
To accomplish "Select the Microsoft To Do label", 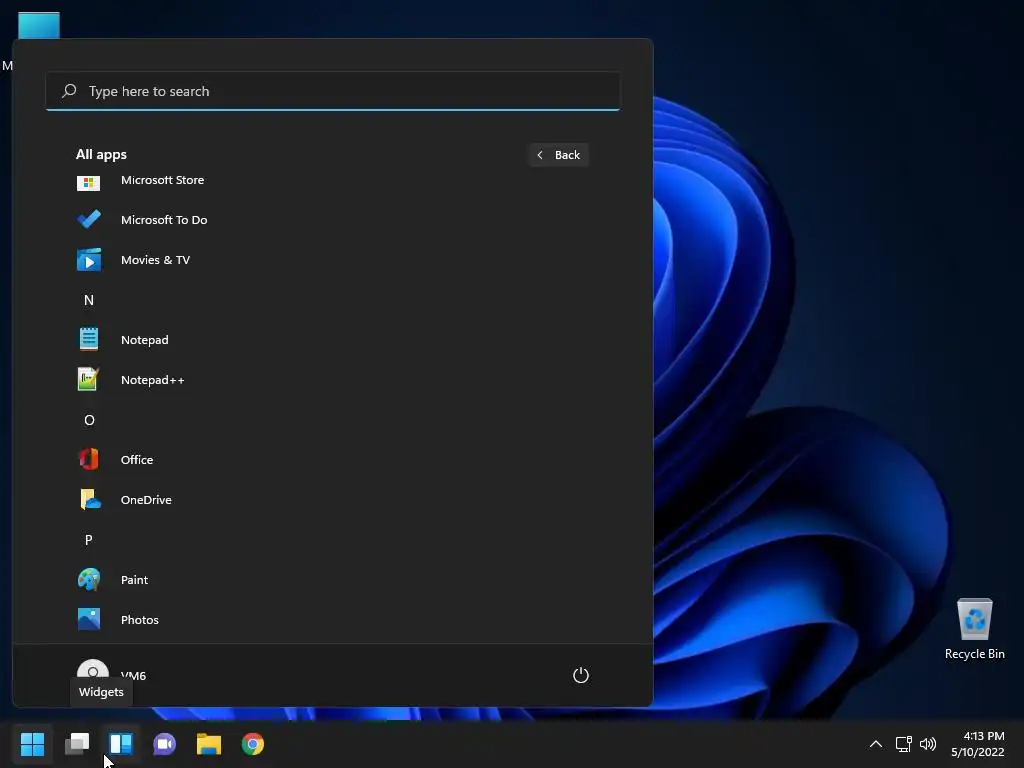I will [164, 220].
